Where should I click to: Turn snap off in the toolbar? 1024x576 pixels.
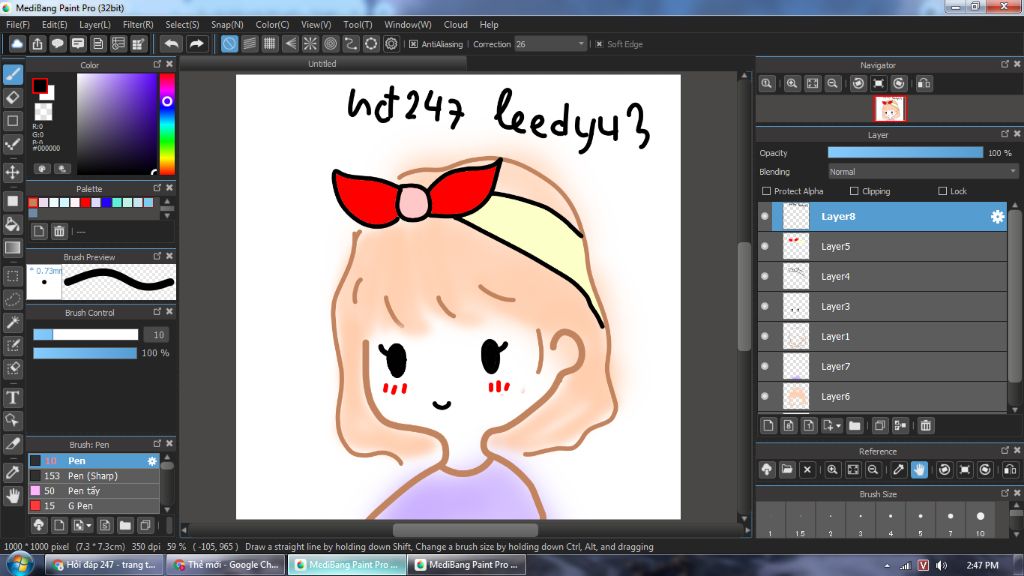click(x=229, y=44)
